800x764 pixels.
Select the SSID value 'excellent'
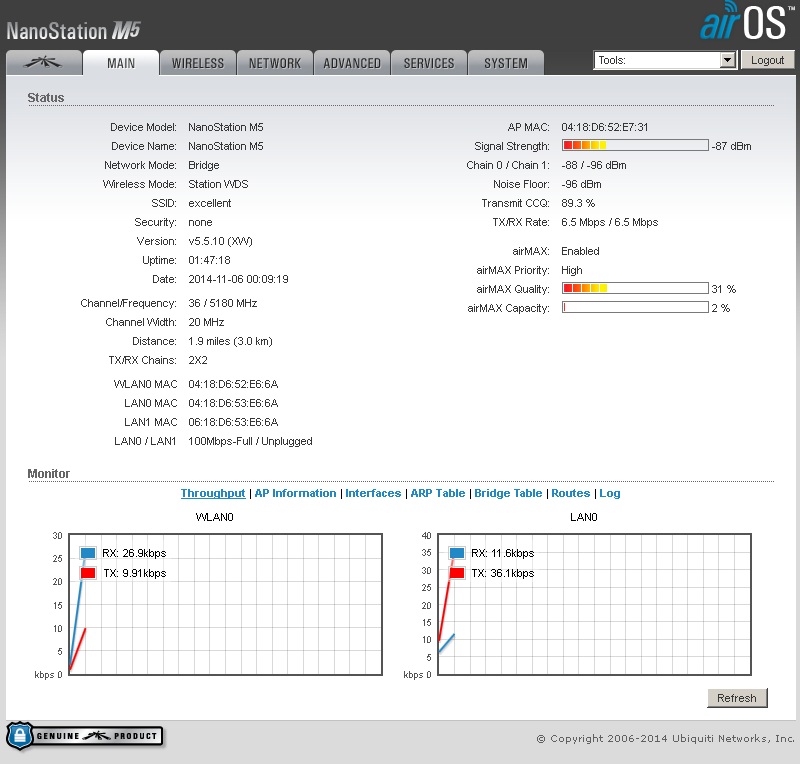[x=210, y=203]
